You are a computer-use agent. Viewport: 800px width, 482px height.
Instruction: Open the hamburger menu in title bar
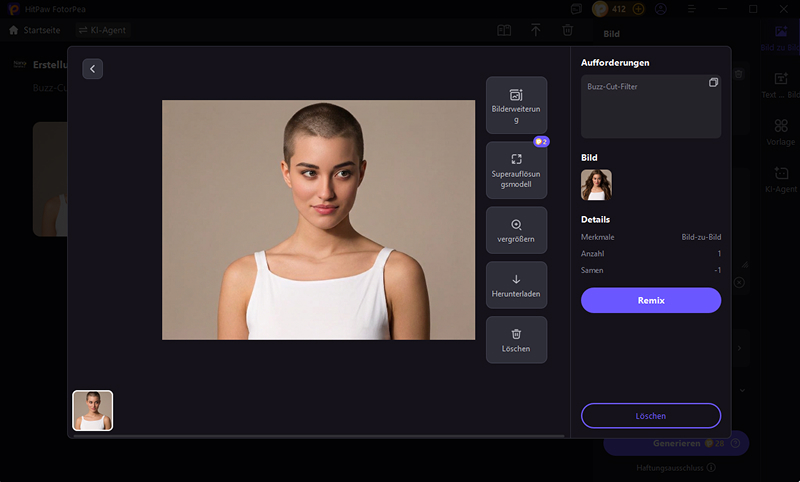point(691,9)
